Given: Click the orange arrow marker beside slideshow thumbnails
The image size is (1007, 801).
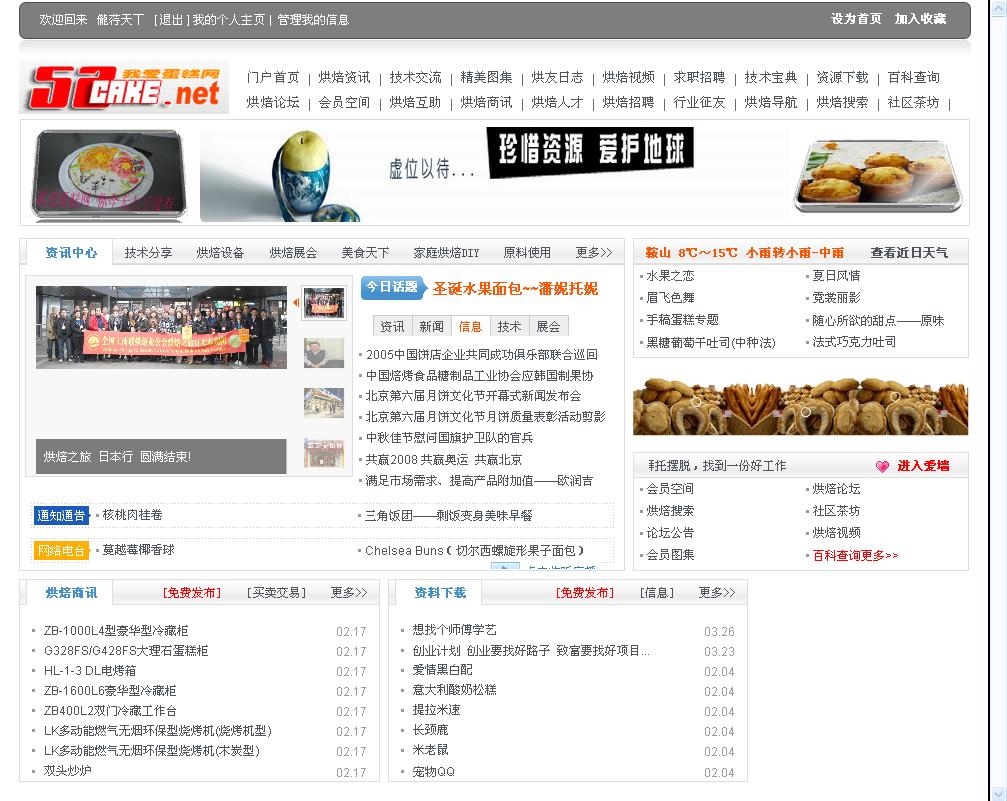Looking at the screenshot, I should coord(296,303).
